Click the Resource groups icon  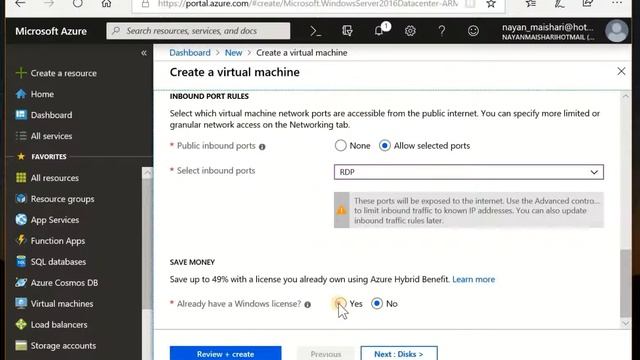point(21,199)
